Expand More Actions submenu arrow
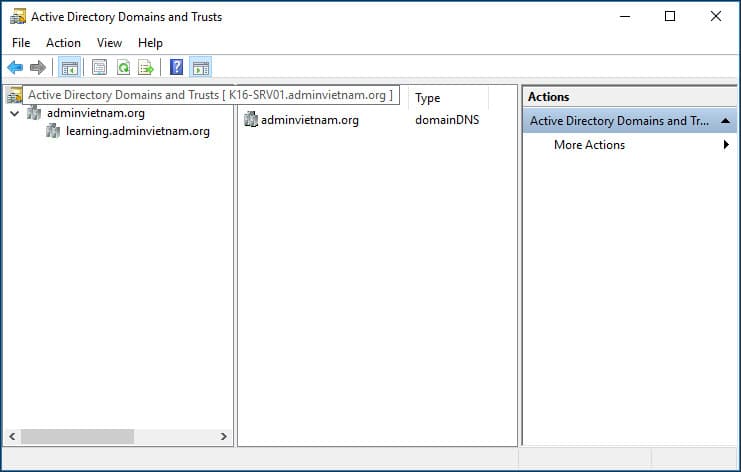Viewport: 741px width, 472px height. (726, 145)
